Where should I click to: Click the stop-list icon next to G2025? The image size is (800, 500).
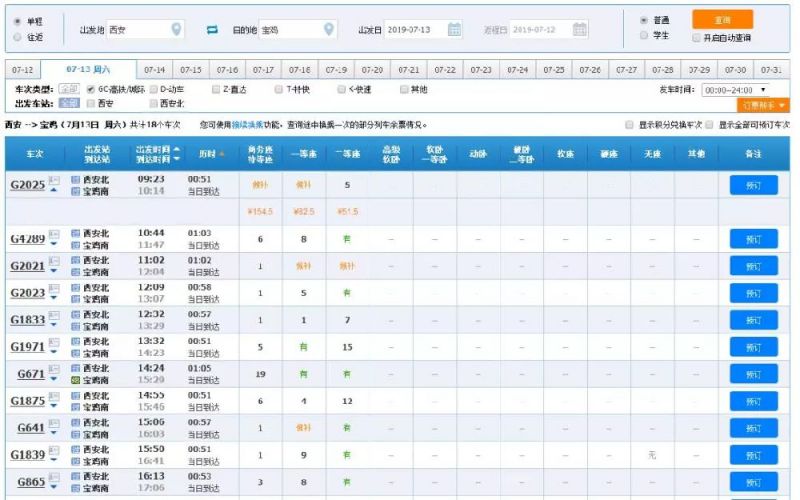pos(54,180)
